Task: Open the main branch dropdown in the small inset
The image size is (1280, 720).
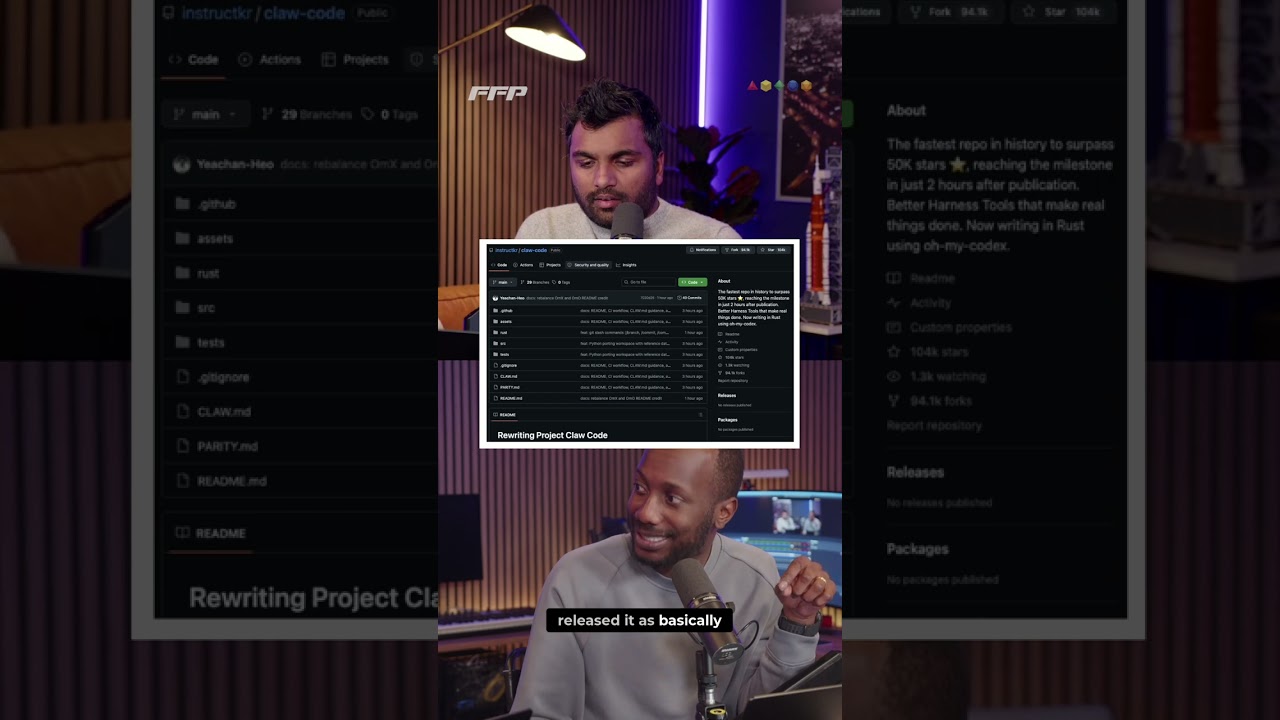Action: pos(503,282)
